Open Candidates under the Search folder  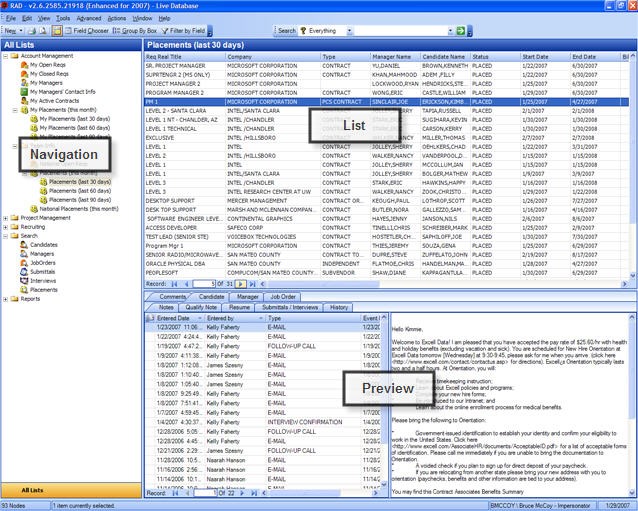click(43, 244)
